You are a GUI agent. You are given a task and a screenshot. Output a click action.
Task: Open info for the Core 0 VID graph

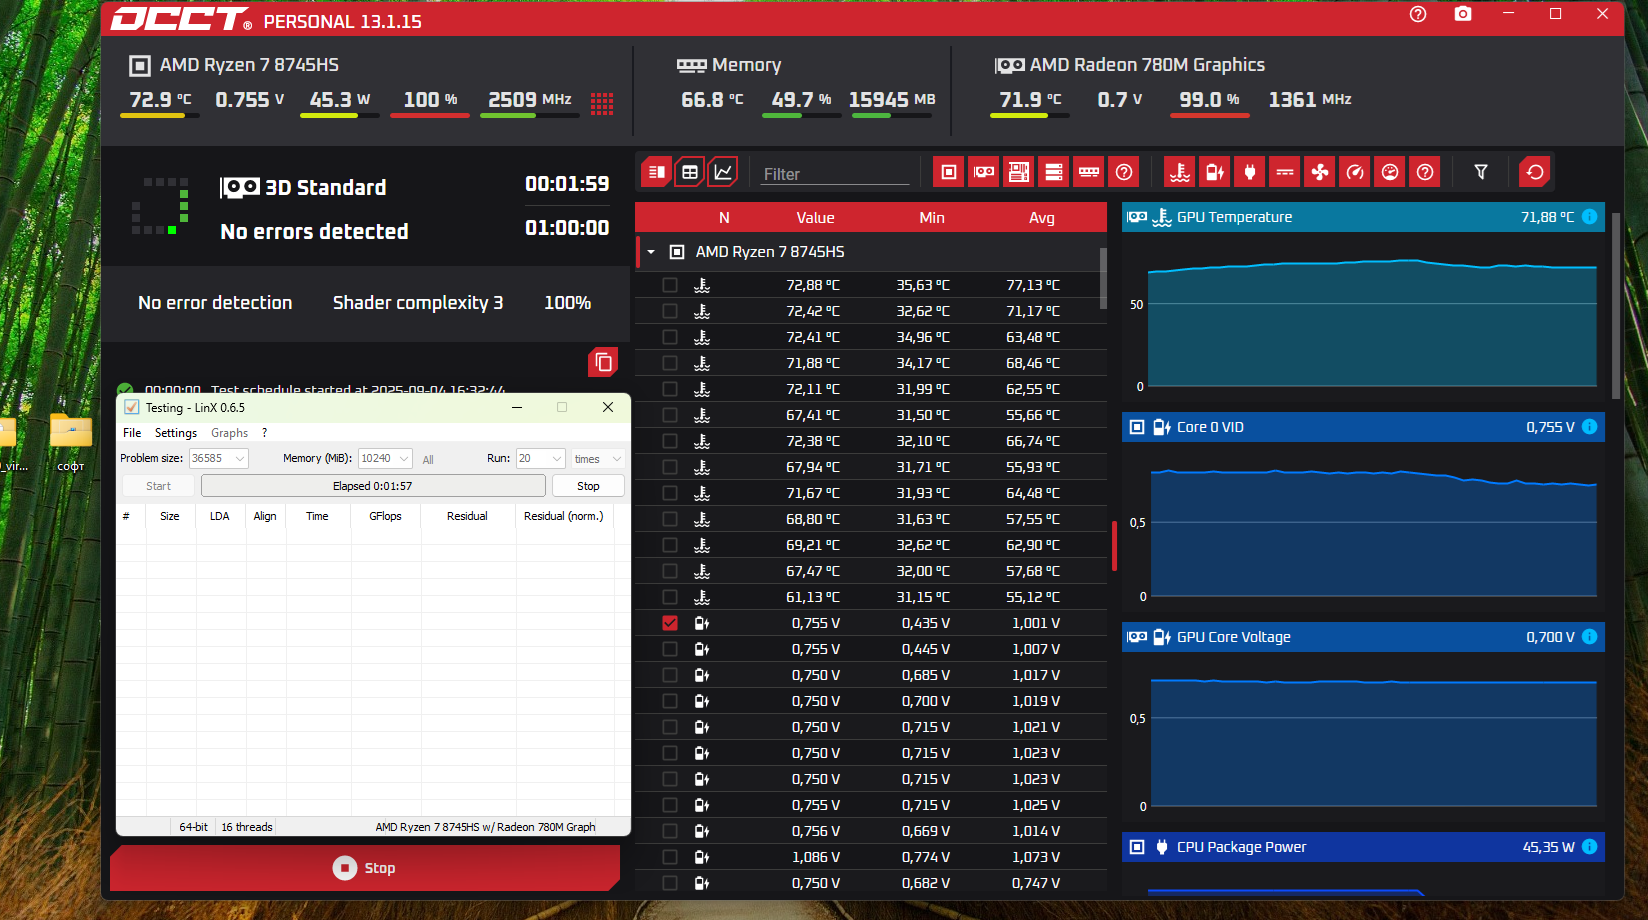(x=1589, y=427)
